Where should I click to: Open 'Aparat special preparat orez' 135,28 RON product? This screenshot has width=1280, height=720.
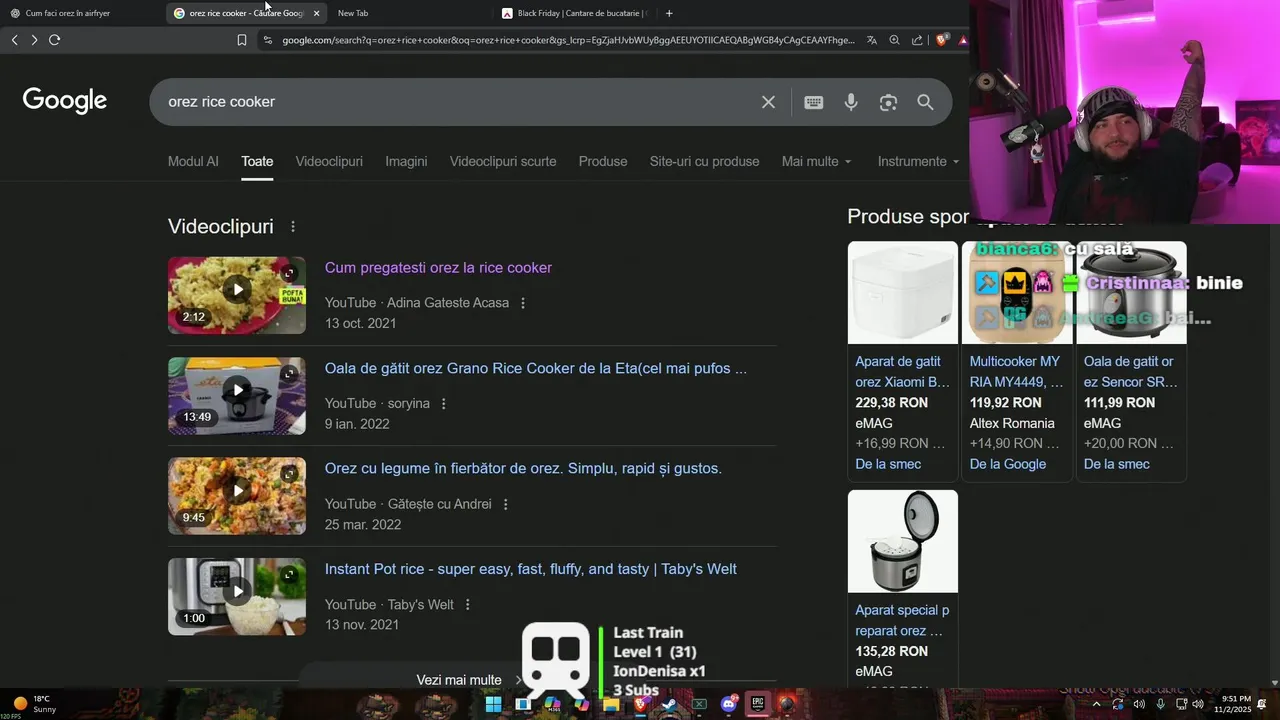[903, 620]
